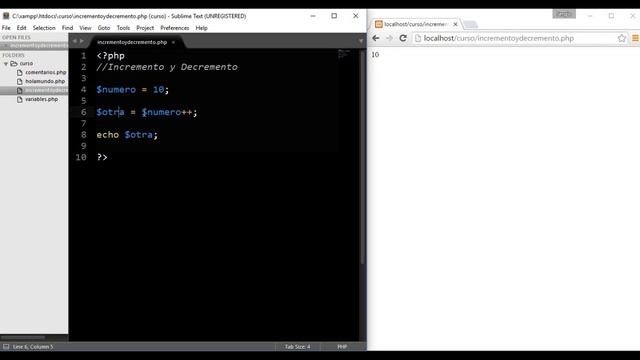Click the output '10' on the web page
The height and width of the screenshot is (360, 640).
point(375,55)
